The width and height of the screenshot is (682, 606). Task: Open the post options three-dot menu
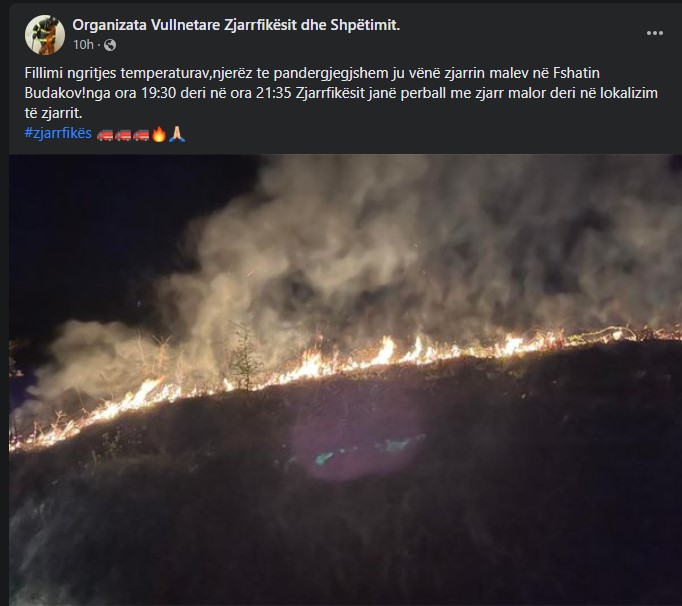pyautogui.click(x=655, y=33)
